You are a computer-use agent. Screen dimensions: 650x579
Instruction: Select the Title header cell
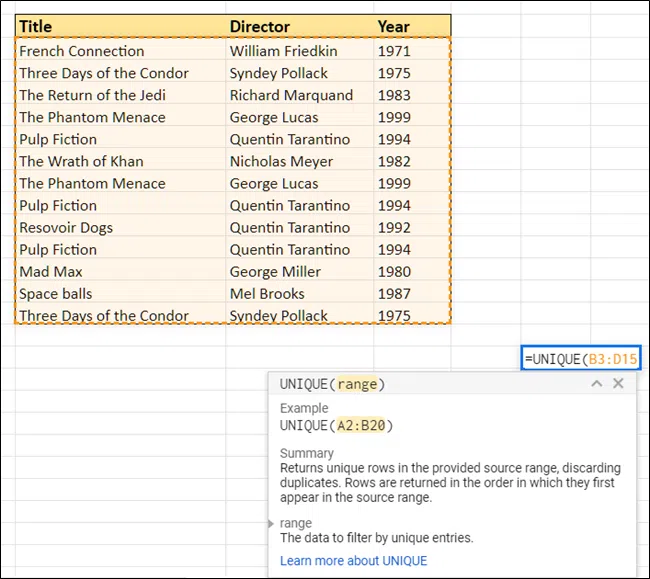point(120,27)
